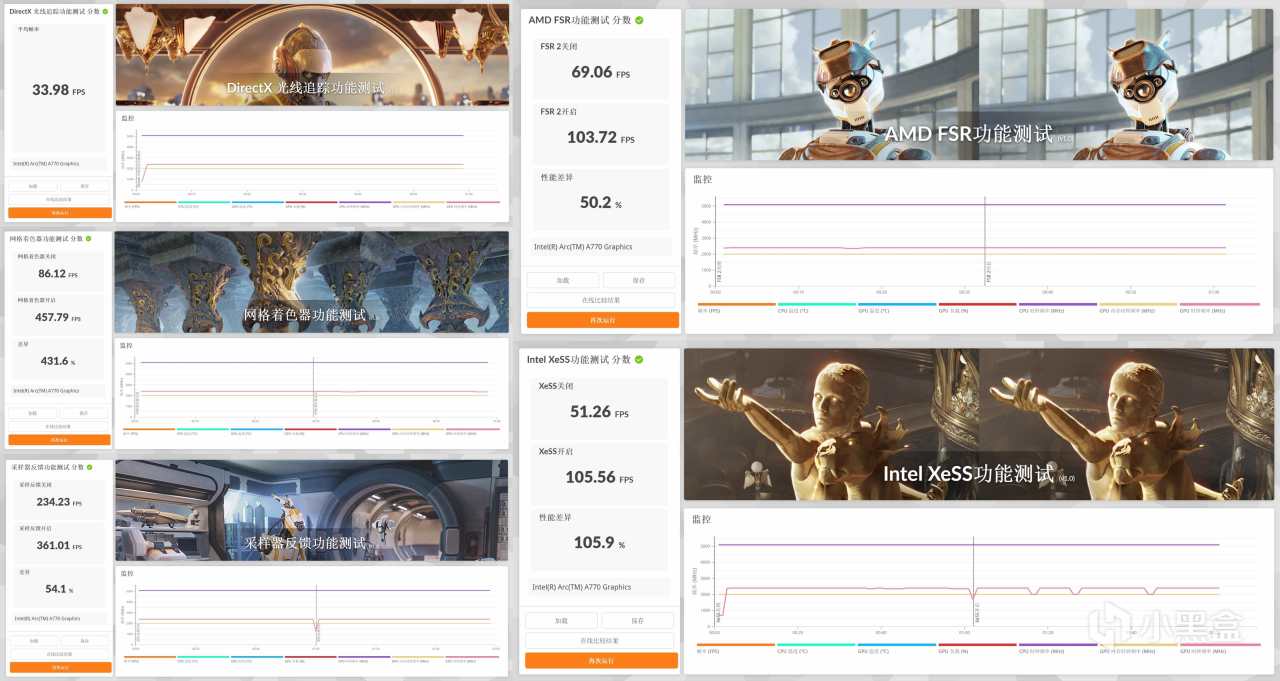The width and height of the screenshot is (1280, 681).
Task: Click green validity check in mesh shader (网格着色器) panel
Action: (89, 238)
